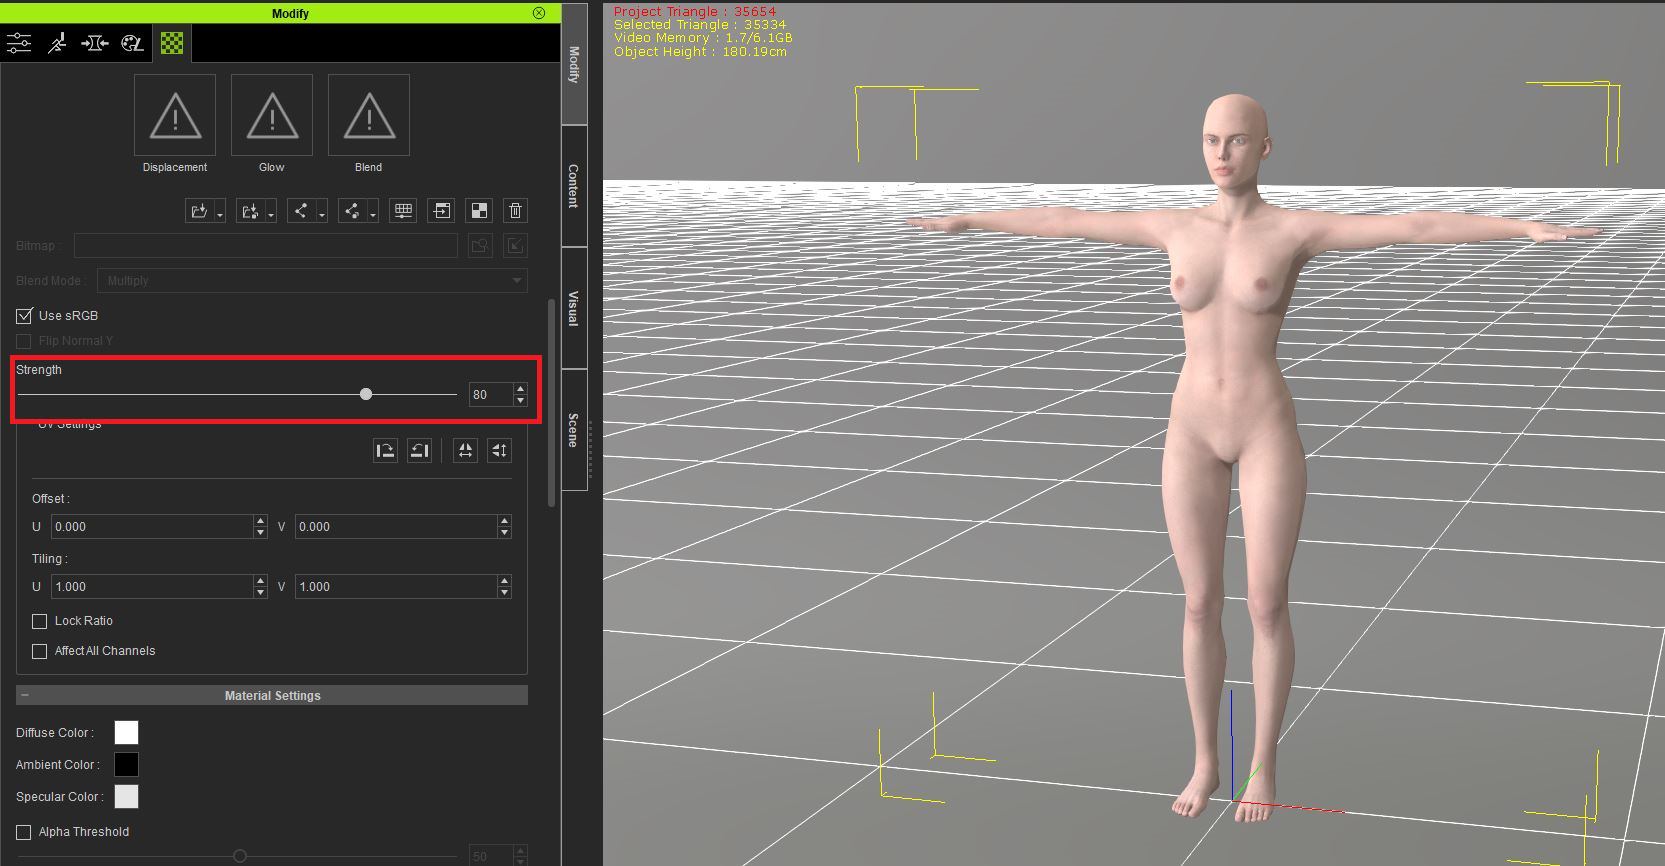The height and width of the screenshot is (866, 1665).
Task: Select the Glow texture channel thumbnail
Action: tap(272, 115)
